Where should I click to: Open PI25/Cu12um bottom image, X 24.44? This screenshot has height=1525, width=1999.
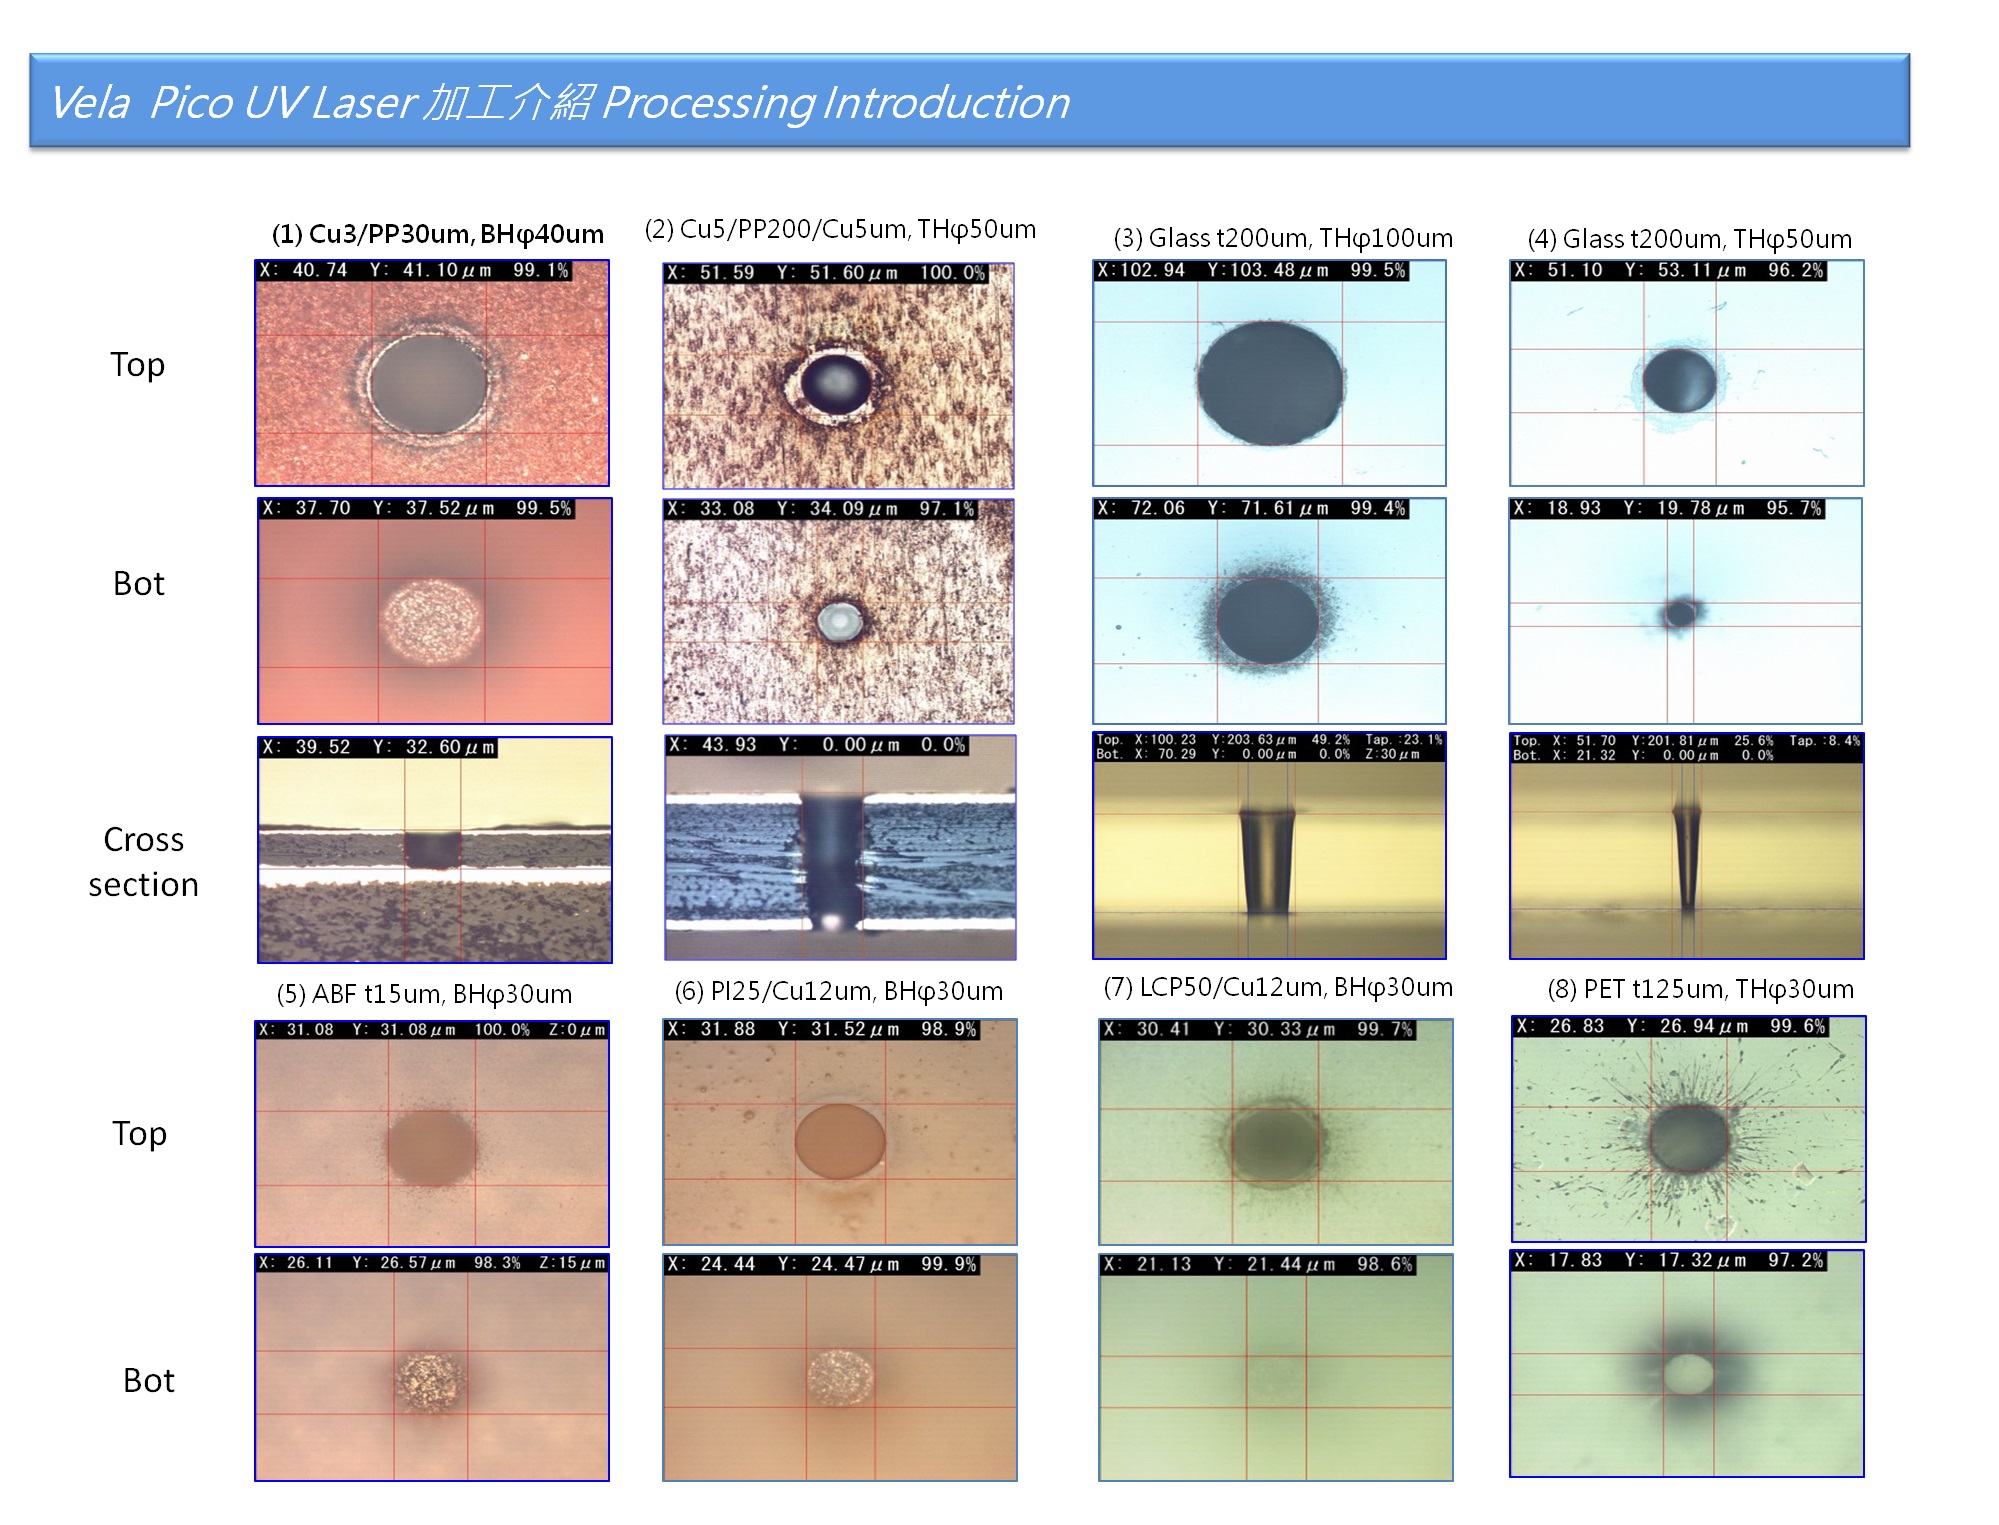coord(840,1368)
